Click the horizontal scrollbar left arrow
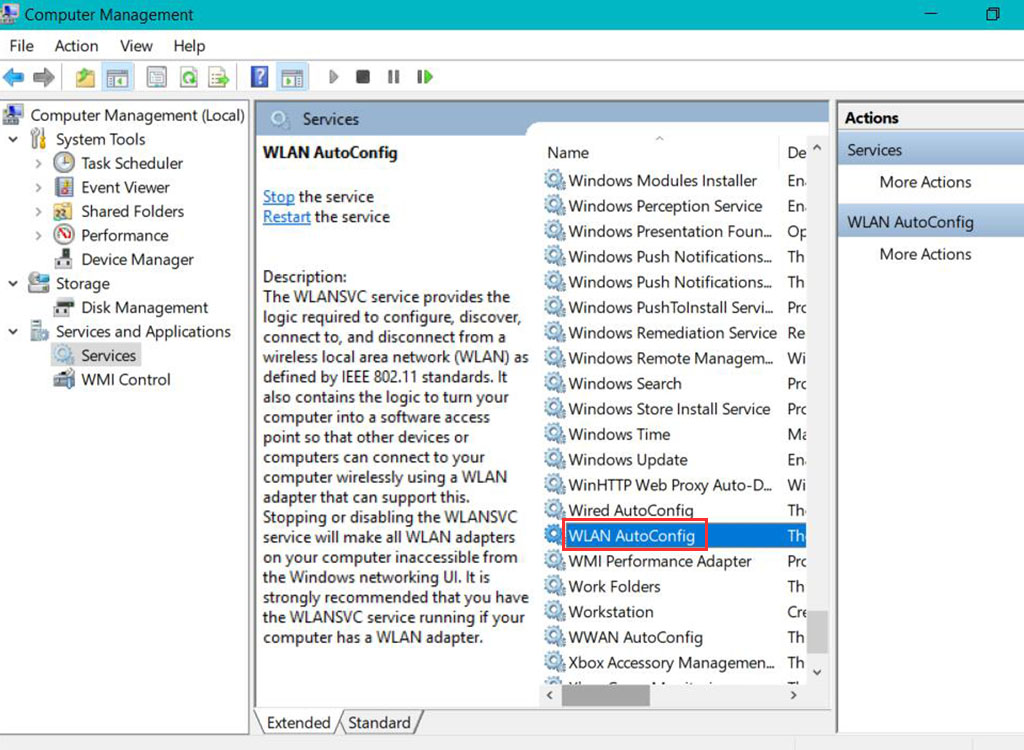This screenshot has width=1024, height=750. 550,695
